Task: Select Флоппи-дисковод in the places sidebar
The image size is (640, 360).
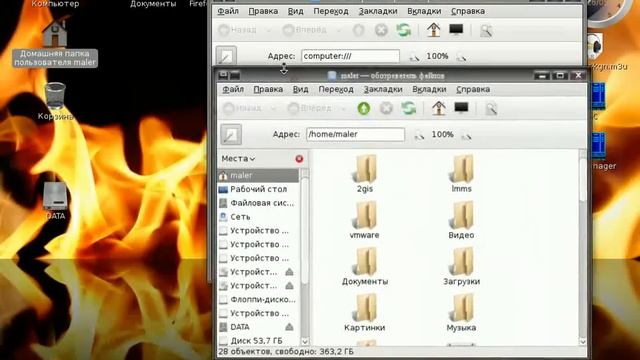Action: point(258,300)
